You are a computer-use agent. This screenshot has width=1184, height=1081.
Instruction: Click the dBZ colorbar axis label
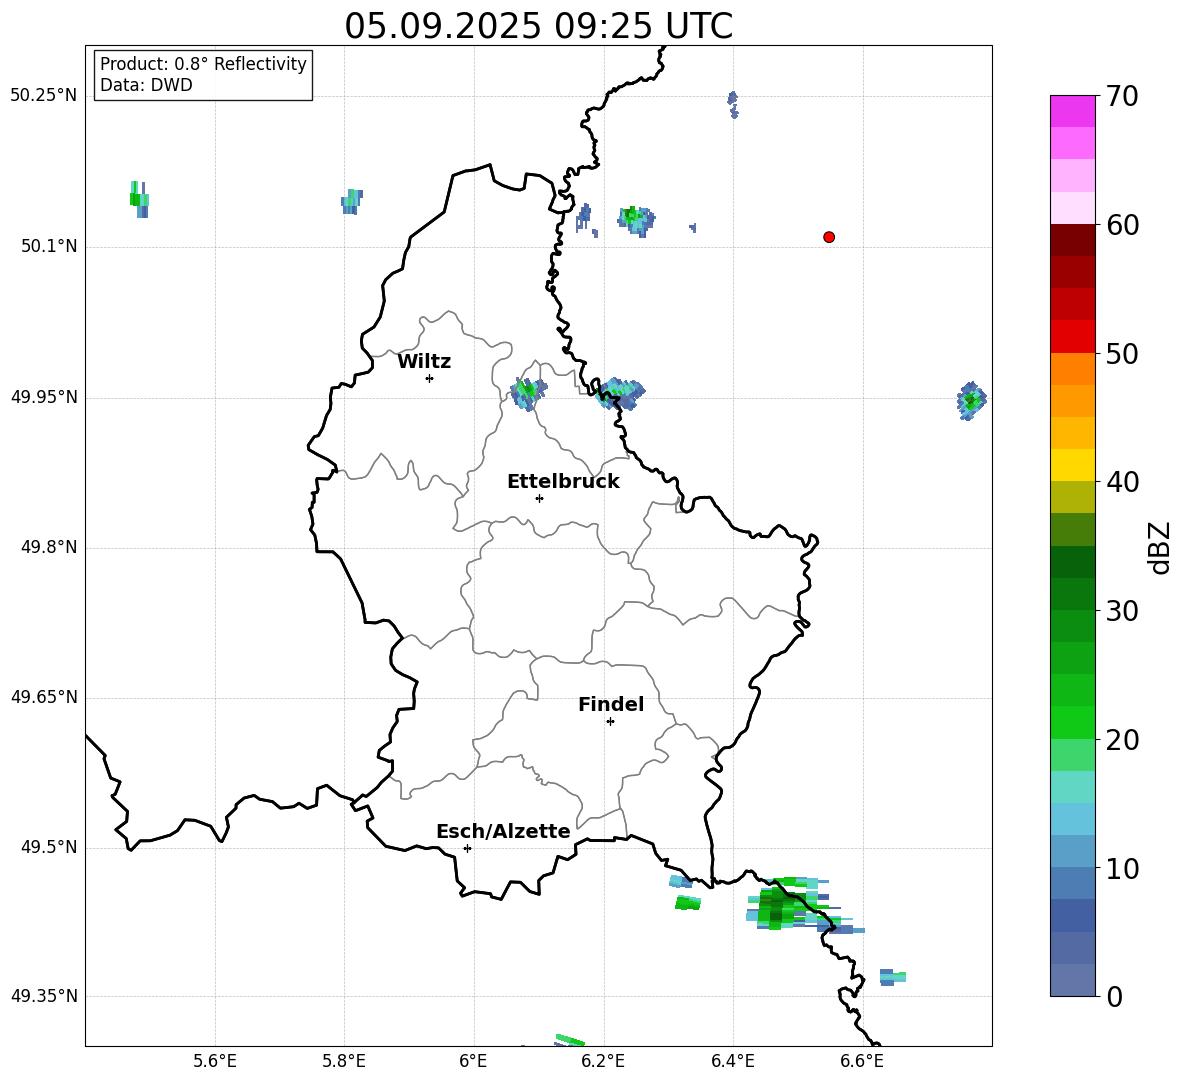point(1160,547)
